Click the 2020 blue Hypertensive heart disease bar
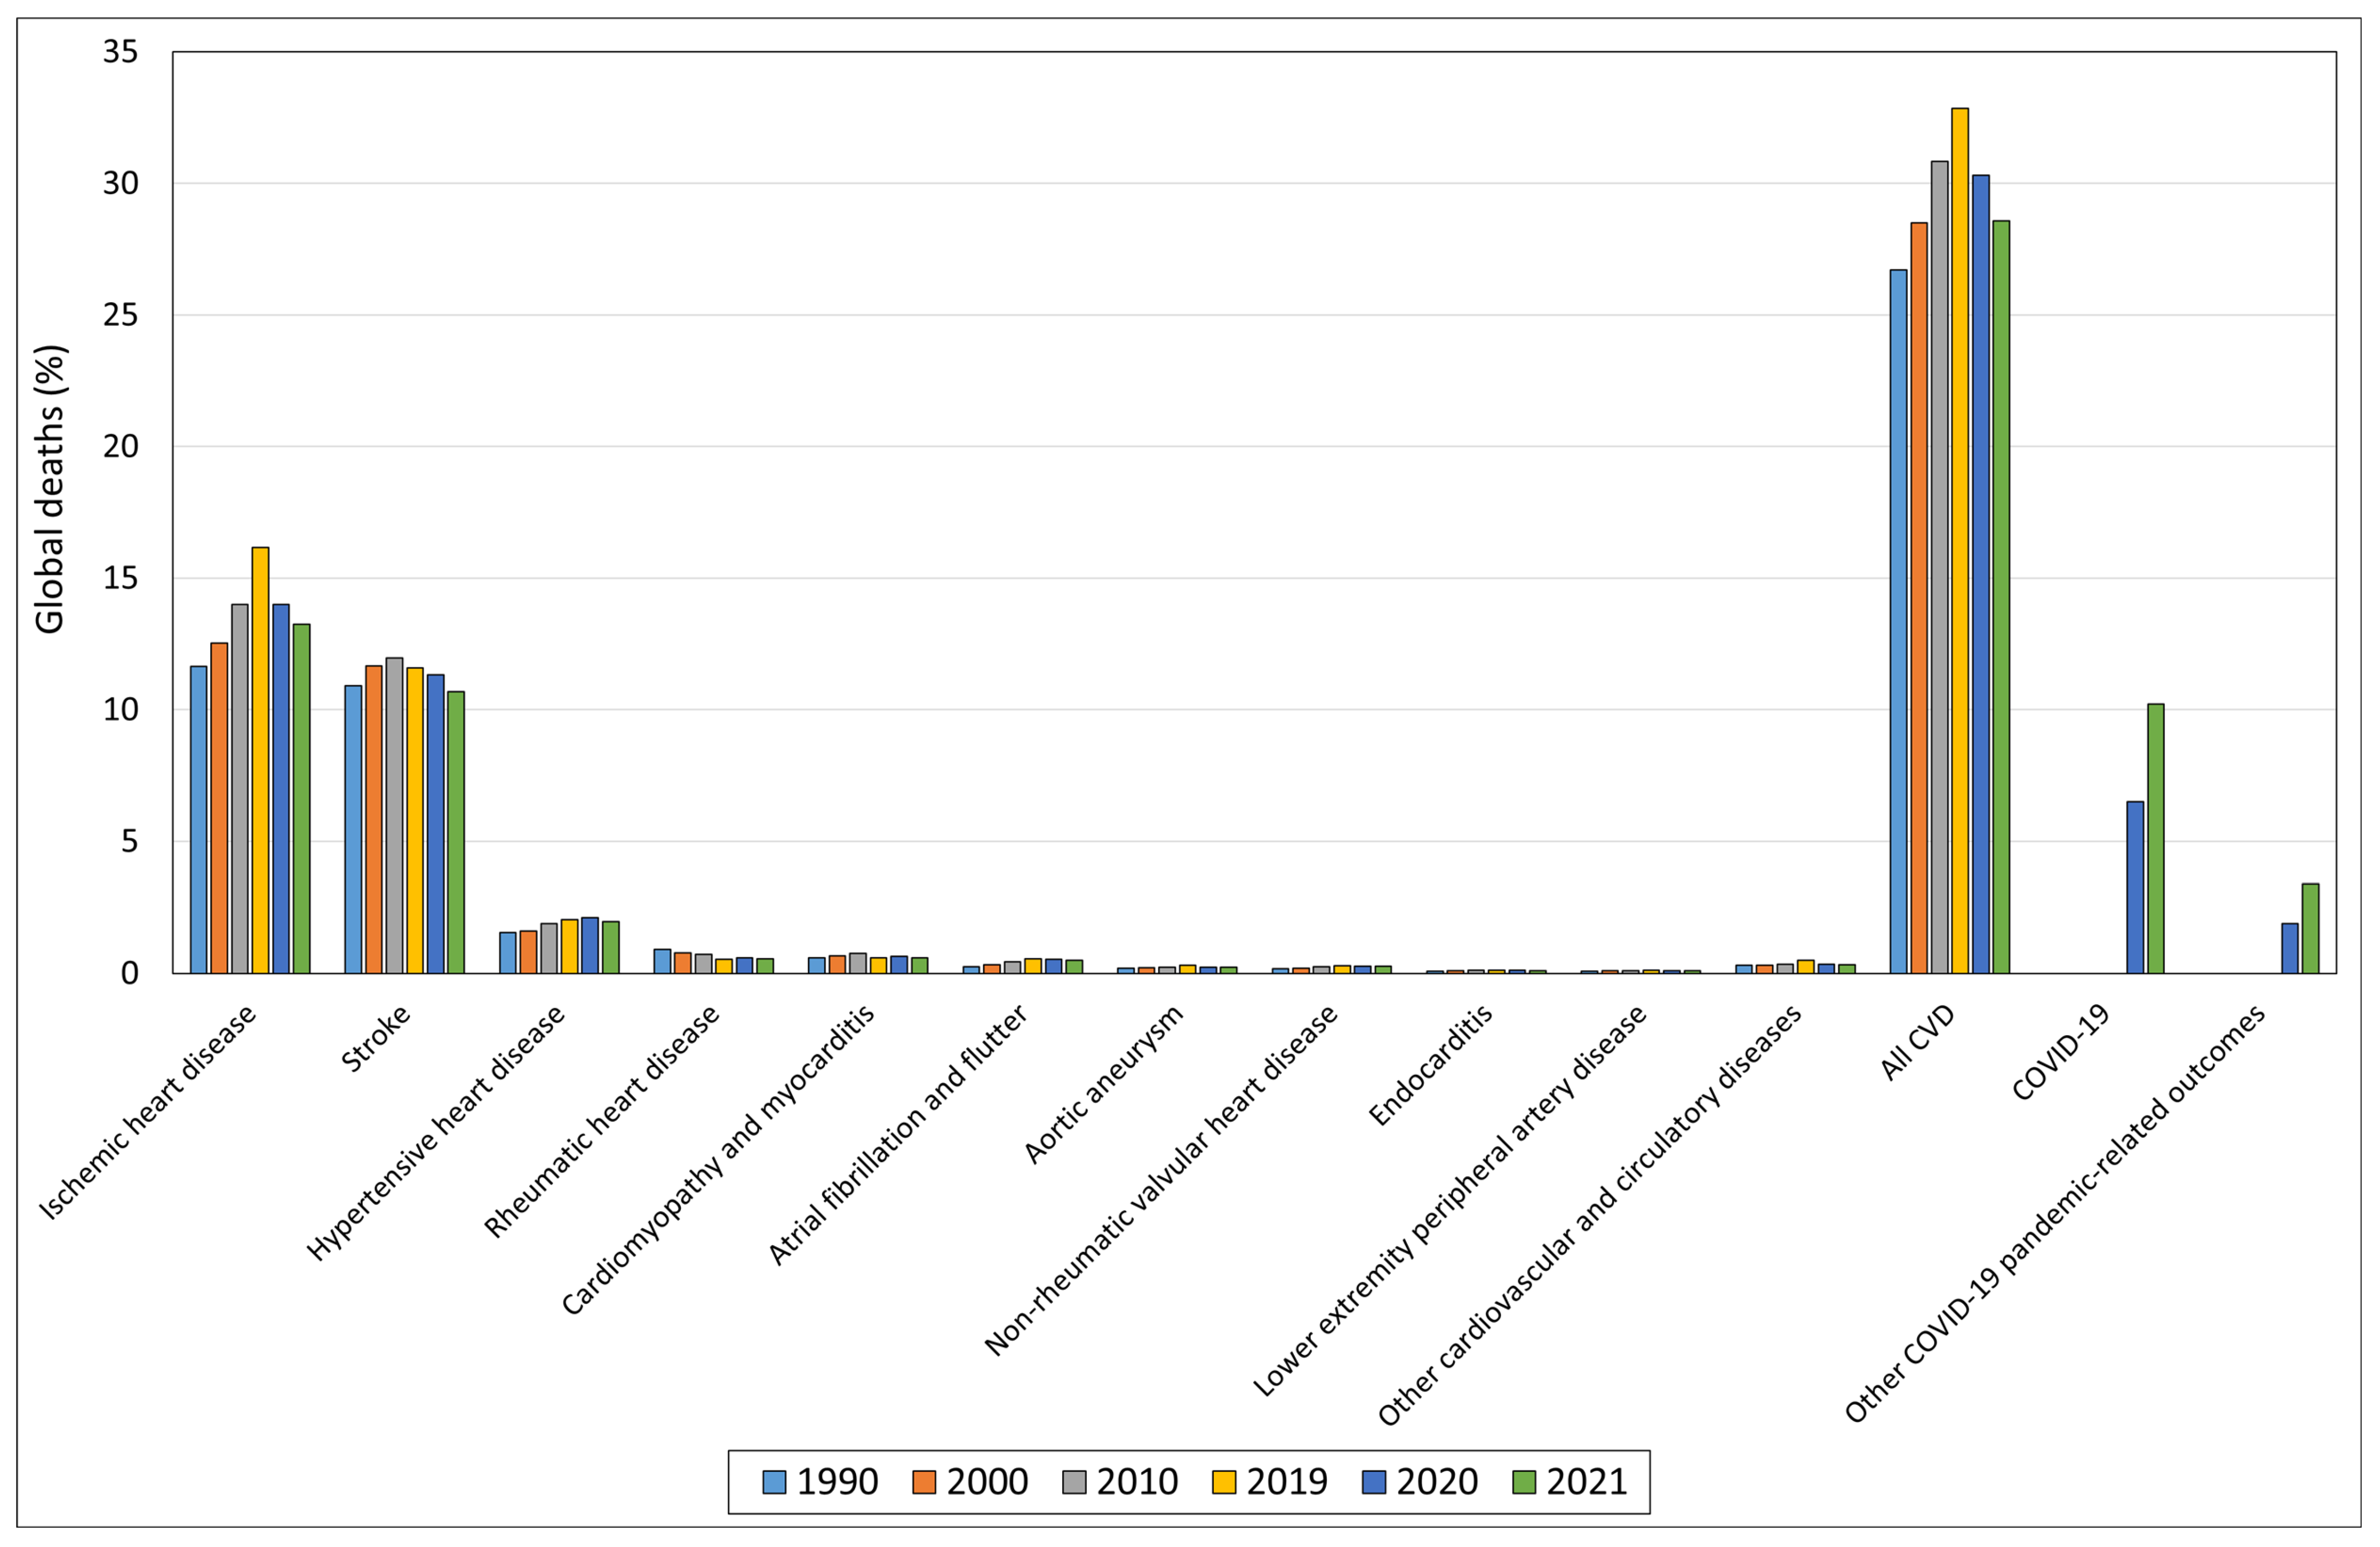2380x1547 pixels. pyautogui.click(x=590, y=945)
